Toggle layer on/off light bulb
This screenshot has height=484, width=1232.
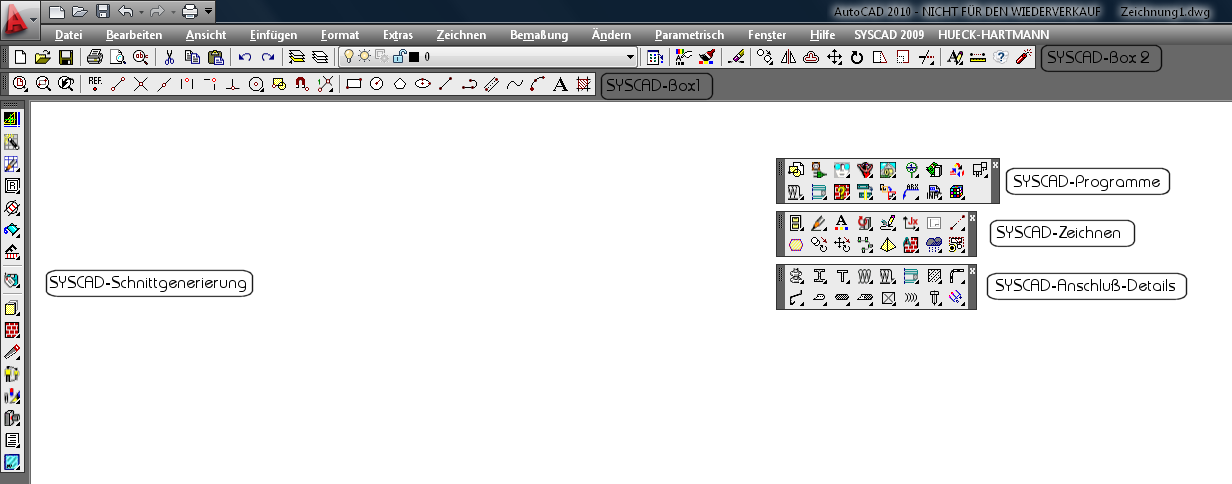click(x=350, y=57)
